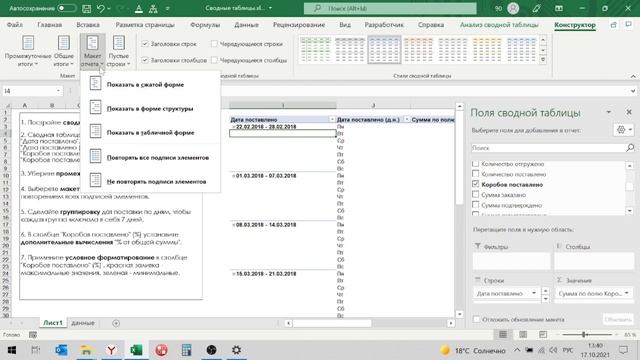Enable Чередующиеся столбцы checkbox
Viewport: 640px width, 360px height.
pyautogui.click(x=214, y=60)
